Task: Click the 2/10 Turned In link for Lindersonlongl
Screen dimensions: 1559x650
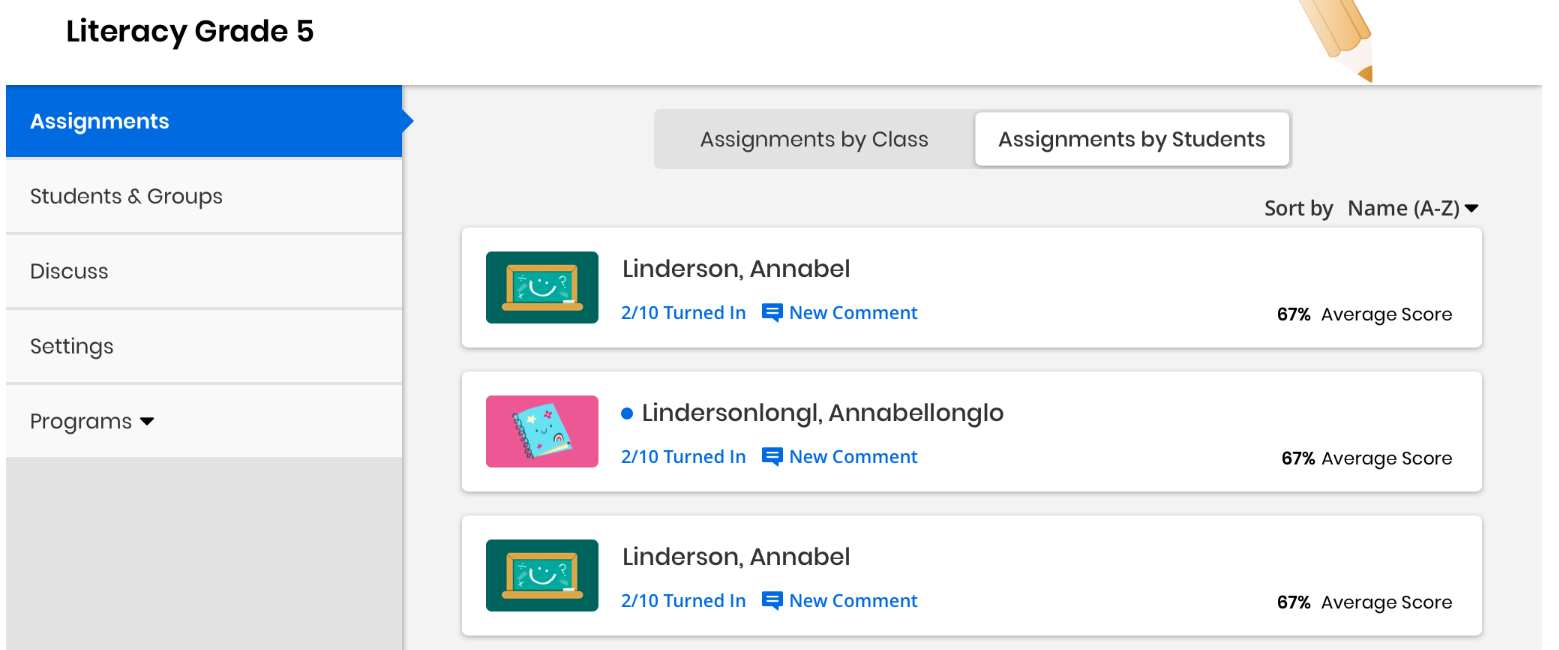Action: (683, 456)
